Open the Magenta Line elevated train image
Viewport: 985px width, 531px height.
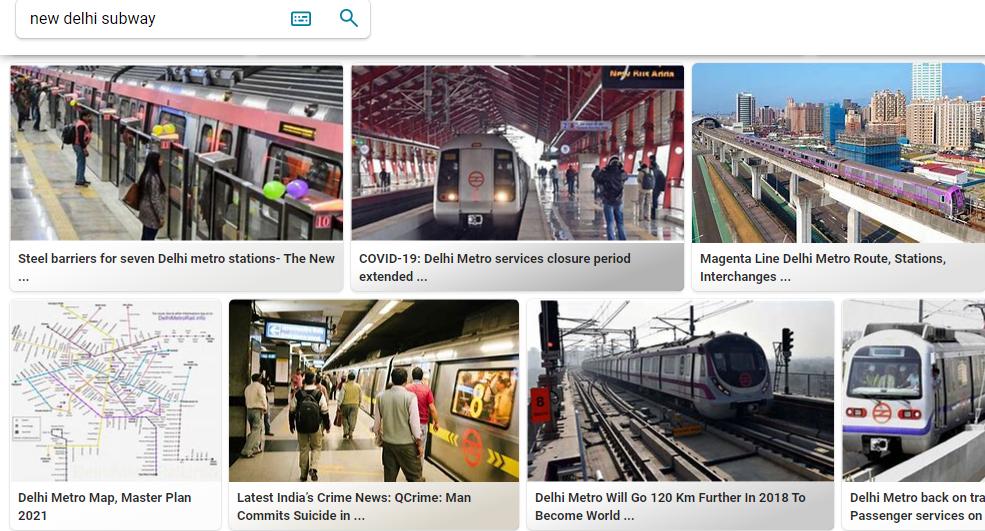click(839, 153)
